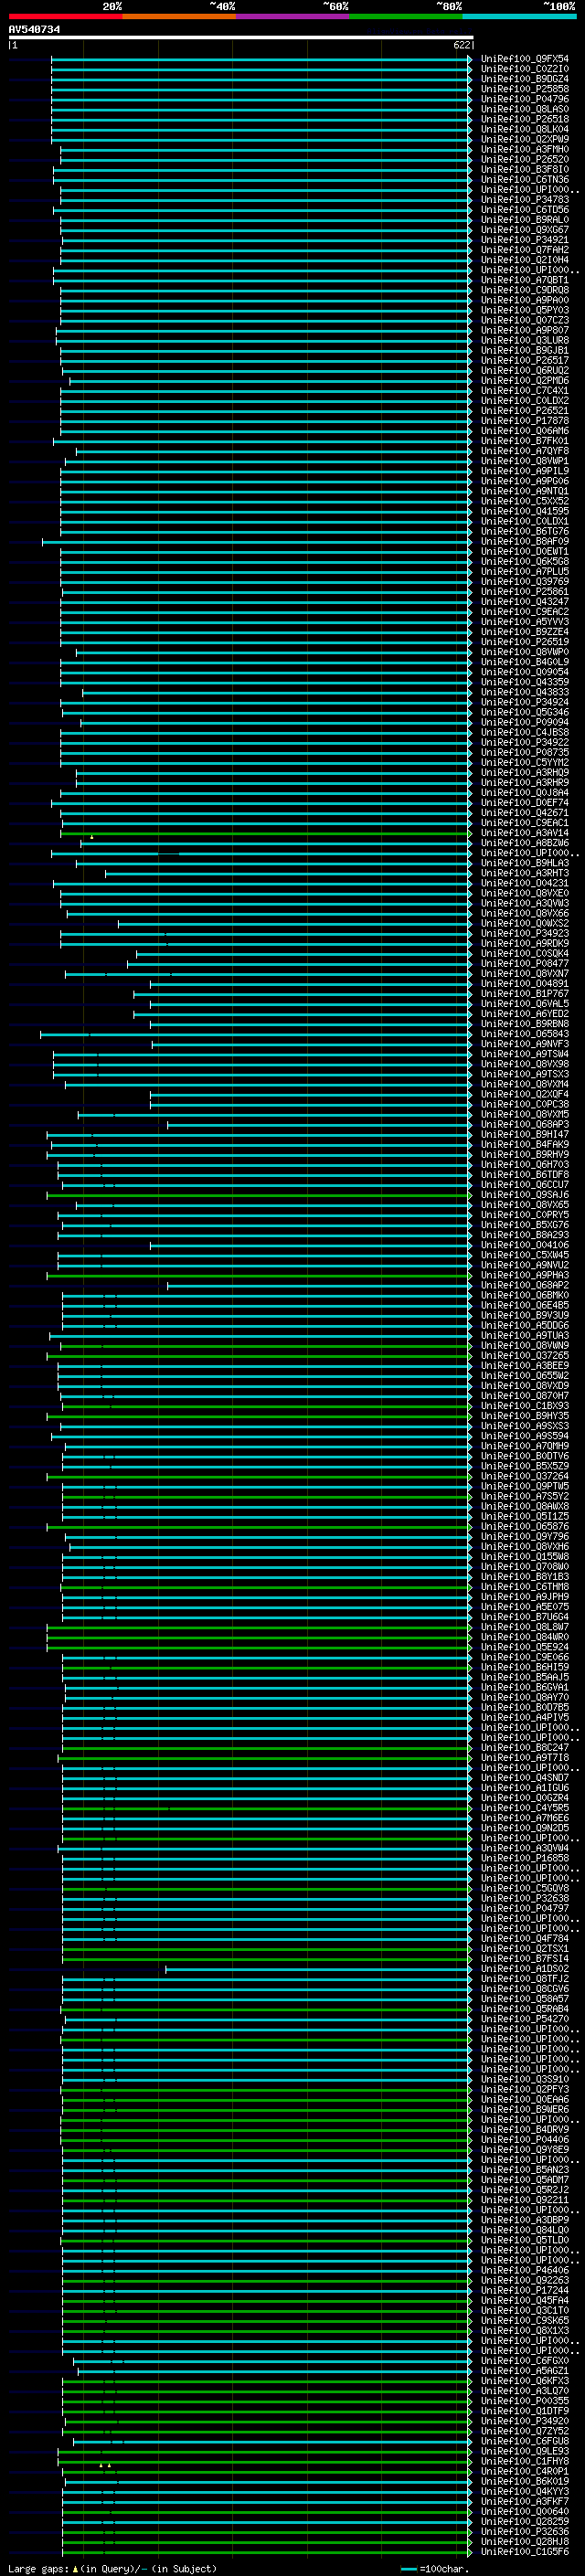Select the UniRef100_A6YED2 label

[524, 1014]
